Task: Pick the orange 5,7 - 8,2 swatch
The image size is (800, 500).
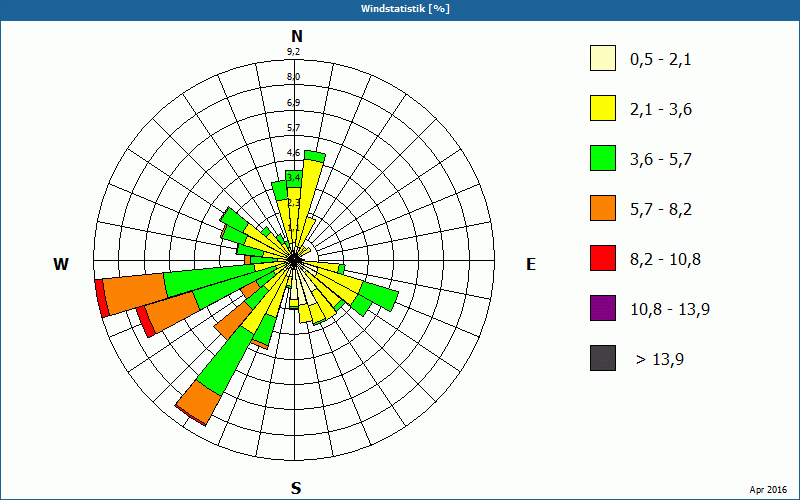Action: (603, 208)
